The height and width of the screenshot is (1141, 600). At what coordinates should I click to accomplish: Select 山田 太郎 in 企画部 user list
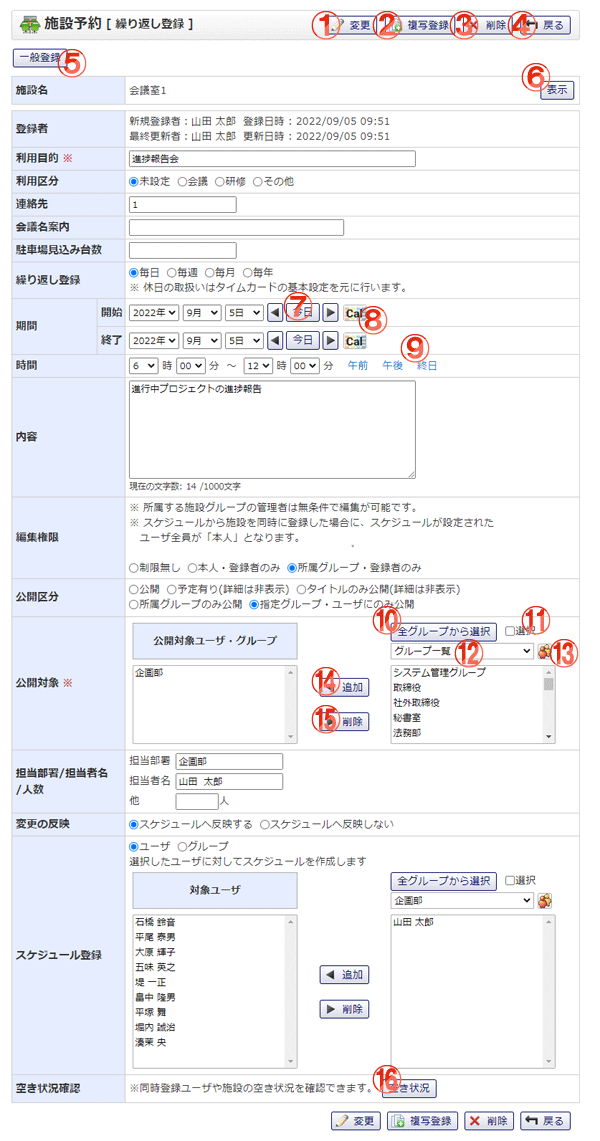(x=414, y=922)
